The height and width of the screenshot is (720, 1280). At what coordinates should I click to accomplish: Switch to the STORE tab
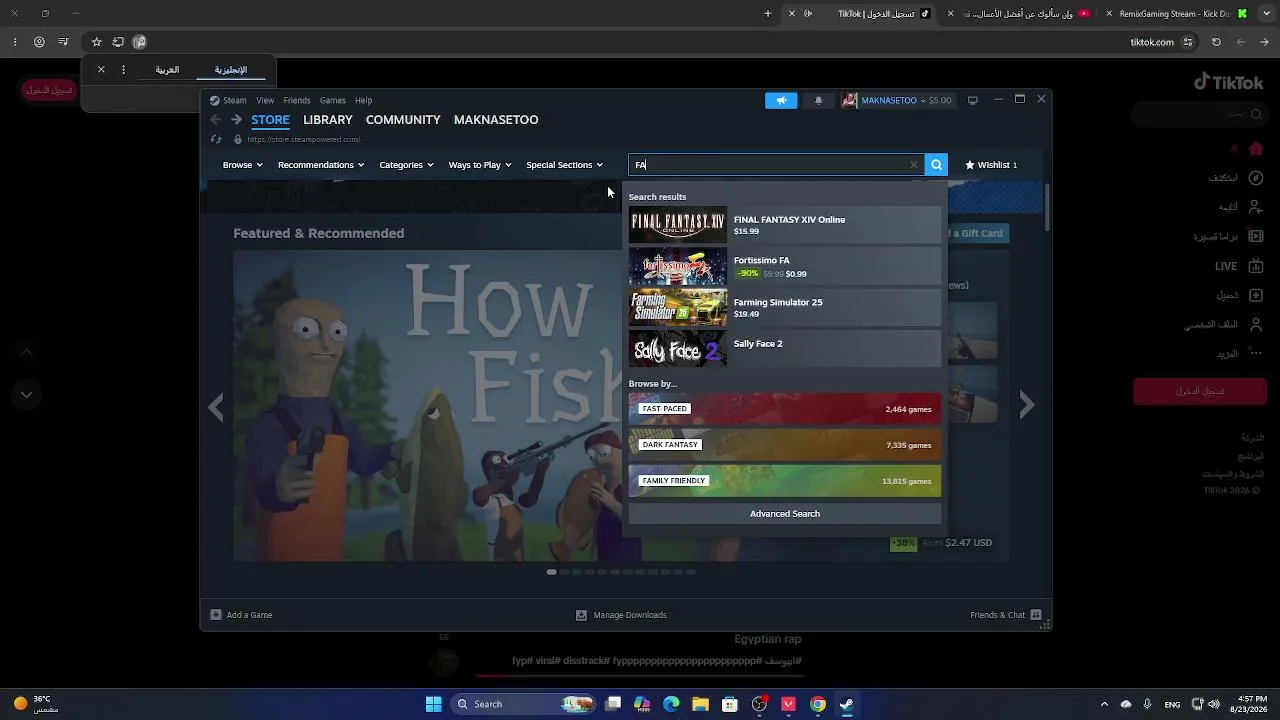[x=270, y=120]
